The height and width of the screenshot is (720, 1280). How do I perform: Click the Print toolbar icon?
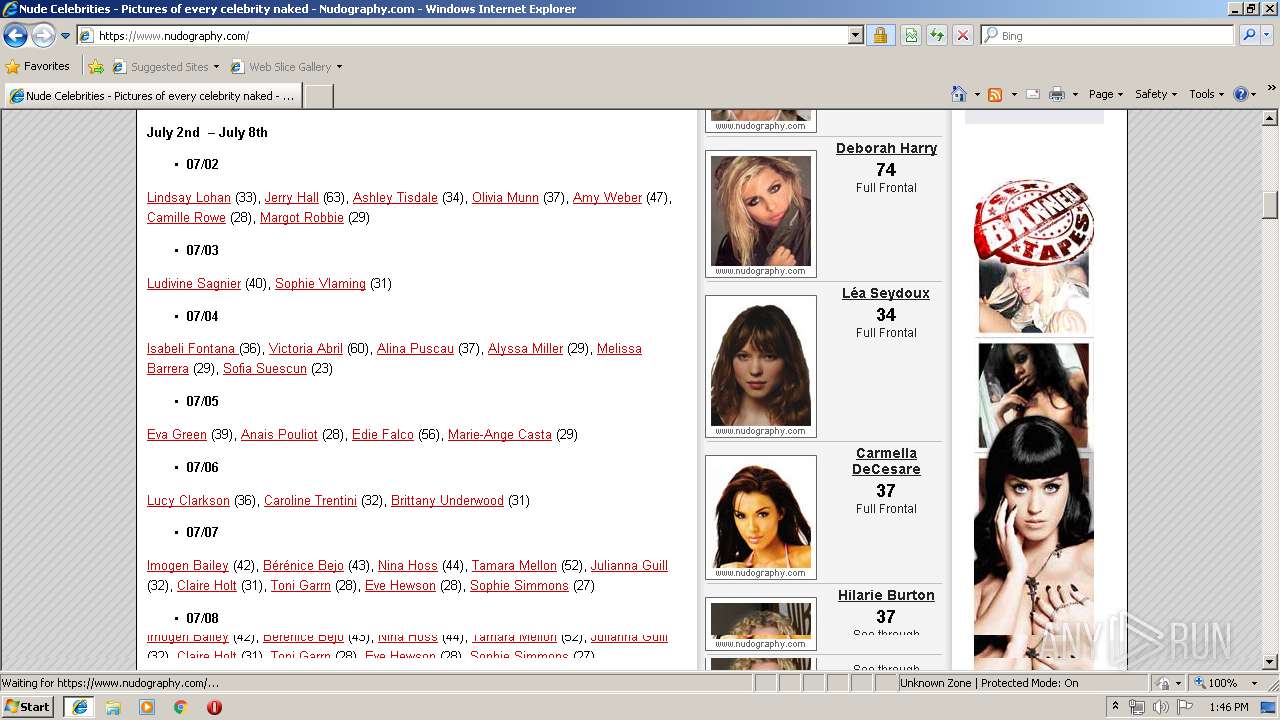point(1057,94)
